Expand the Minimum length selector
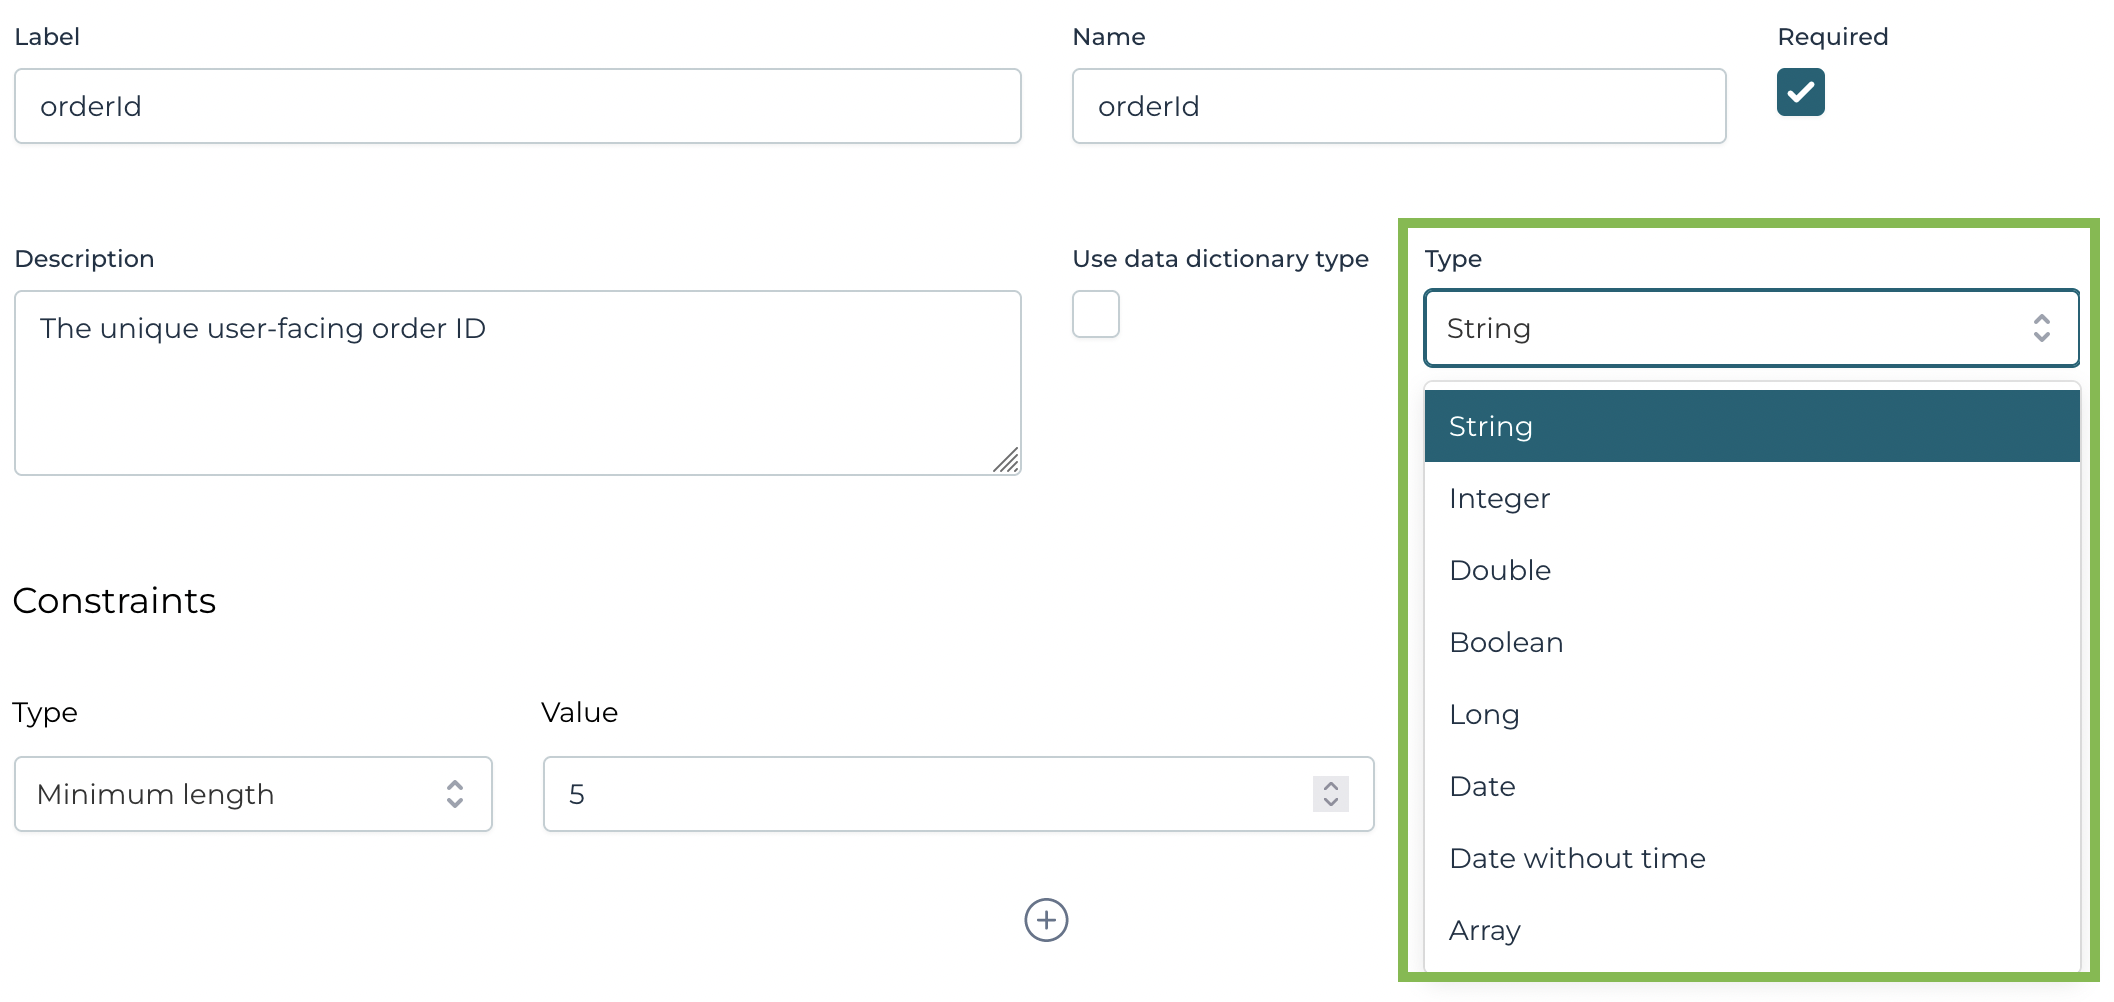 252,794
